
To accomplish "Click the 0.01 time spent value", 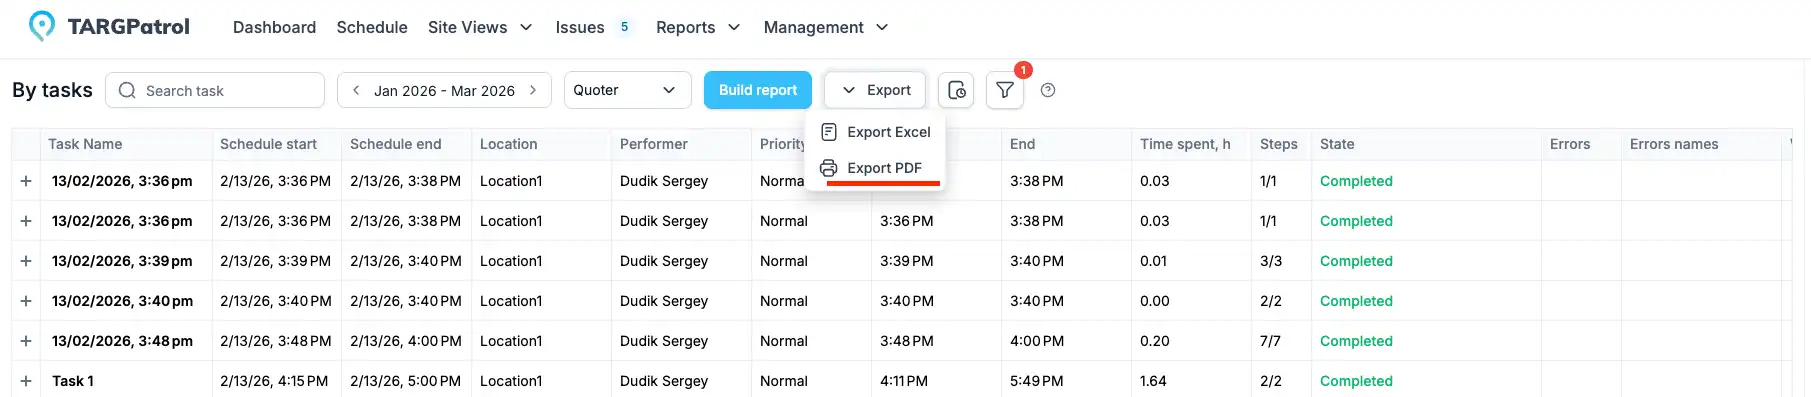I will (1154, 261).
